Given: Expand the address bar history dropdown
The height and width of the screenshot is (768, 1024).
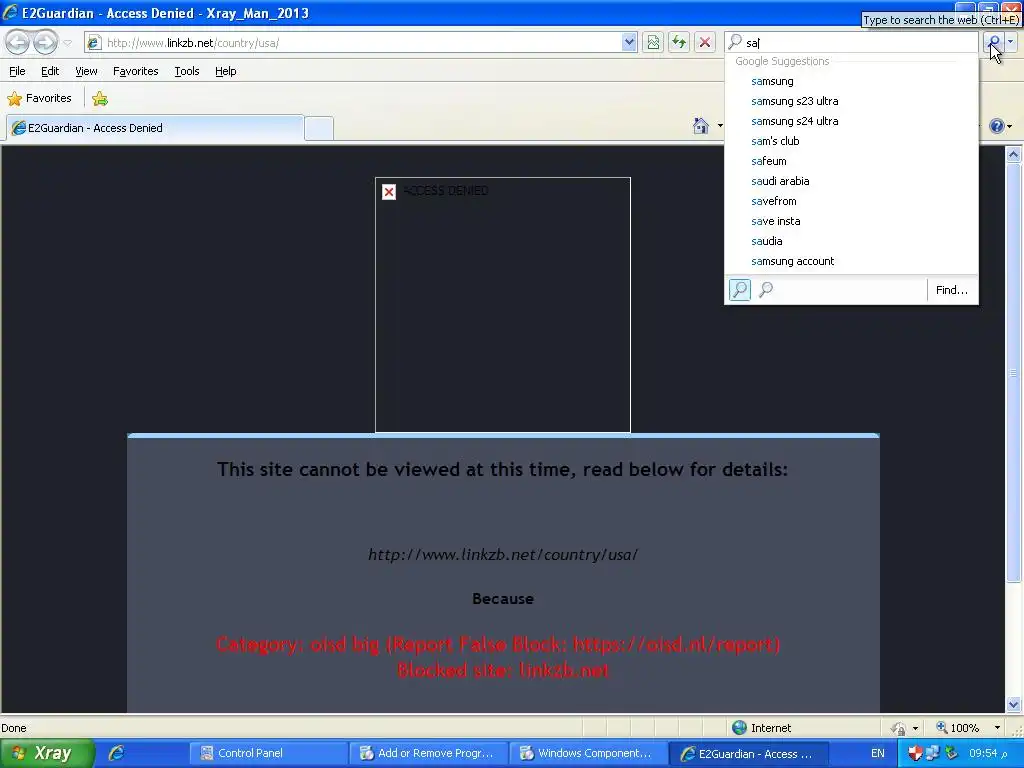Looking at the screenshot, I should [629, 42].
